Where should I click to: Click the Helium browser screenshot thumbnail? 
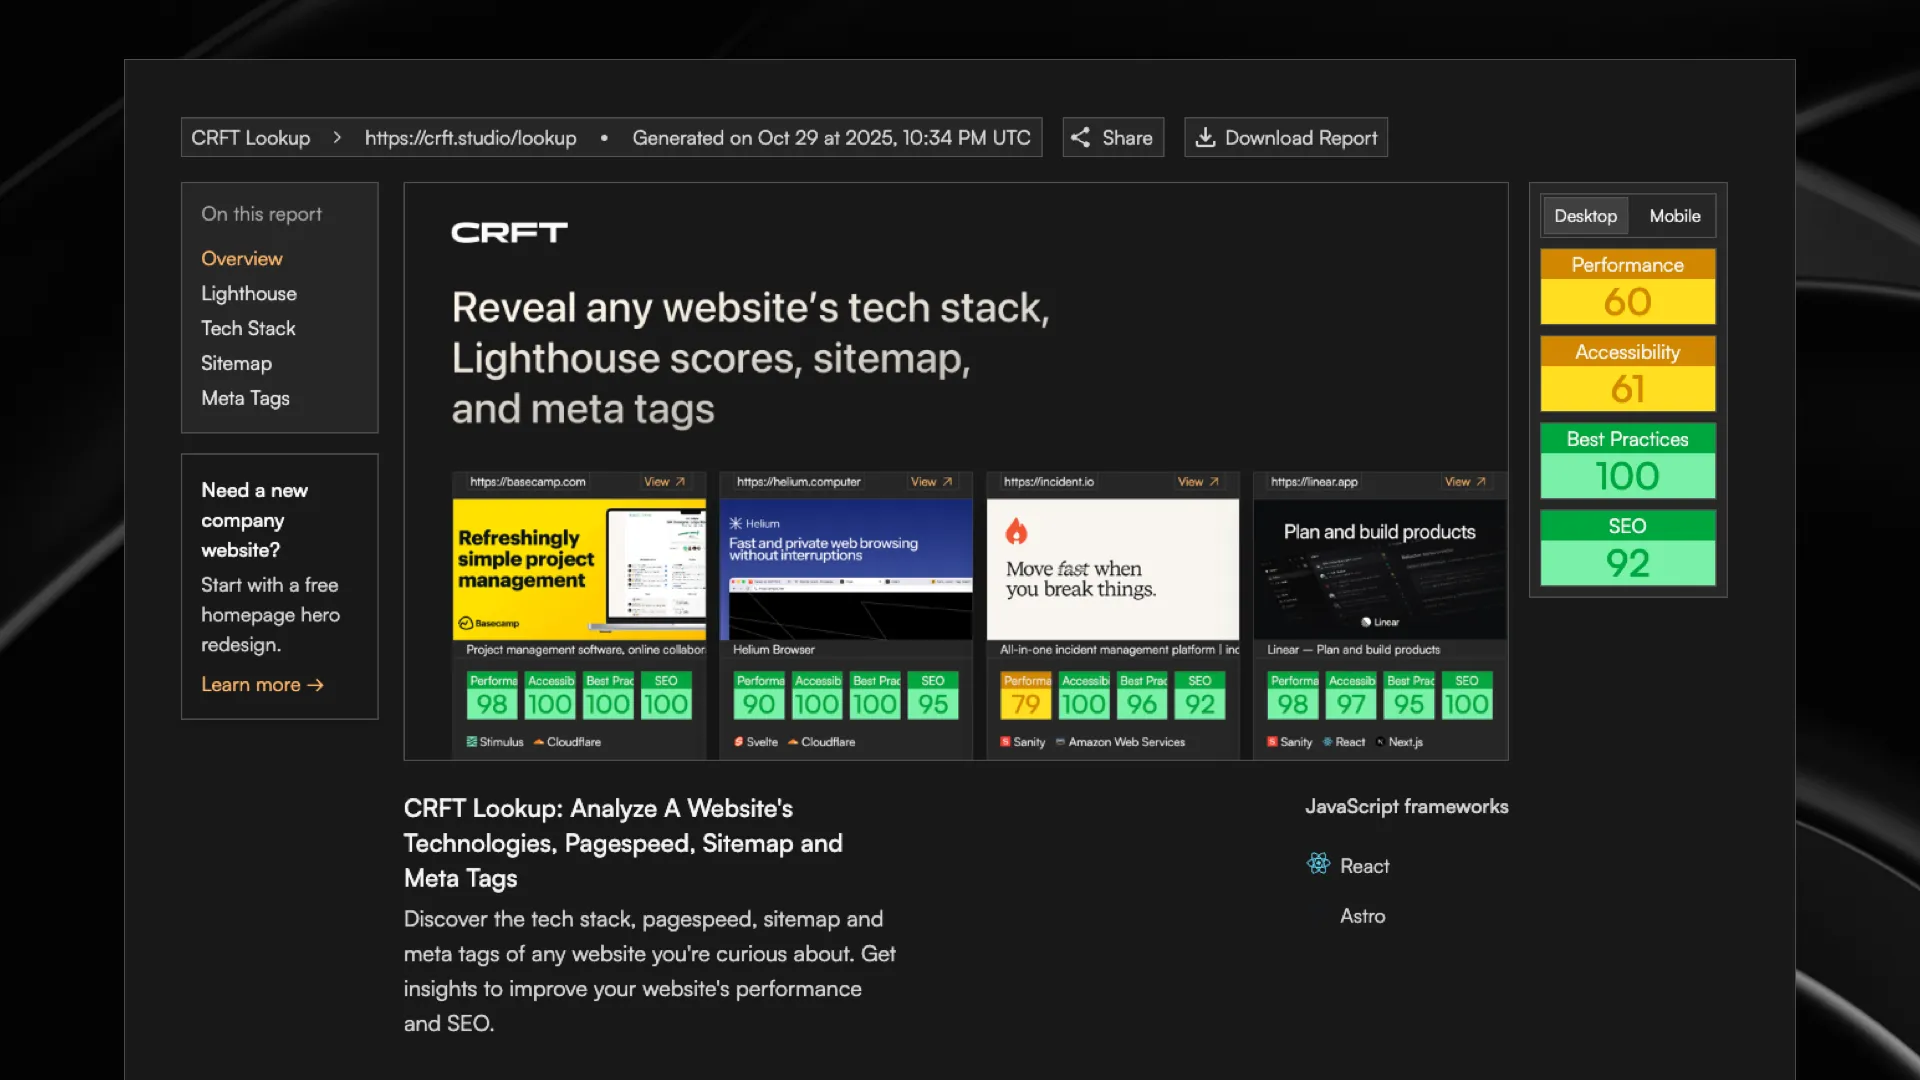845,570
